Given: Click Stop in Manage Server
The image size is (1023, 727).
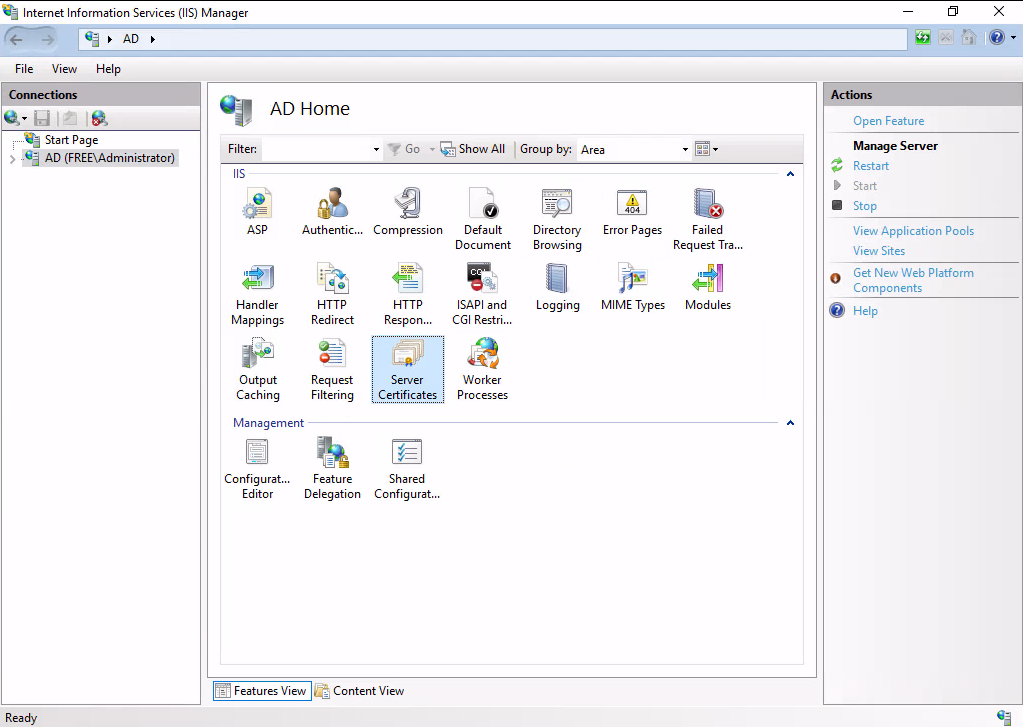Looking at the screenshot, I should 864,206.
